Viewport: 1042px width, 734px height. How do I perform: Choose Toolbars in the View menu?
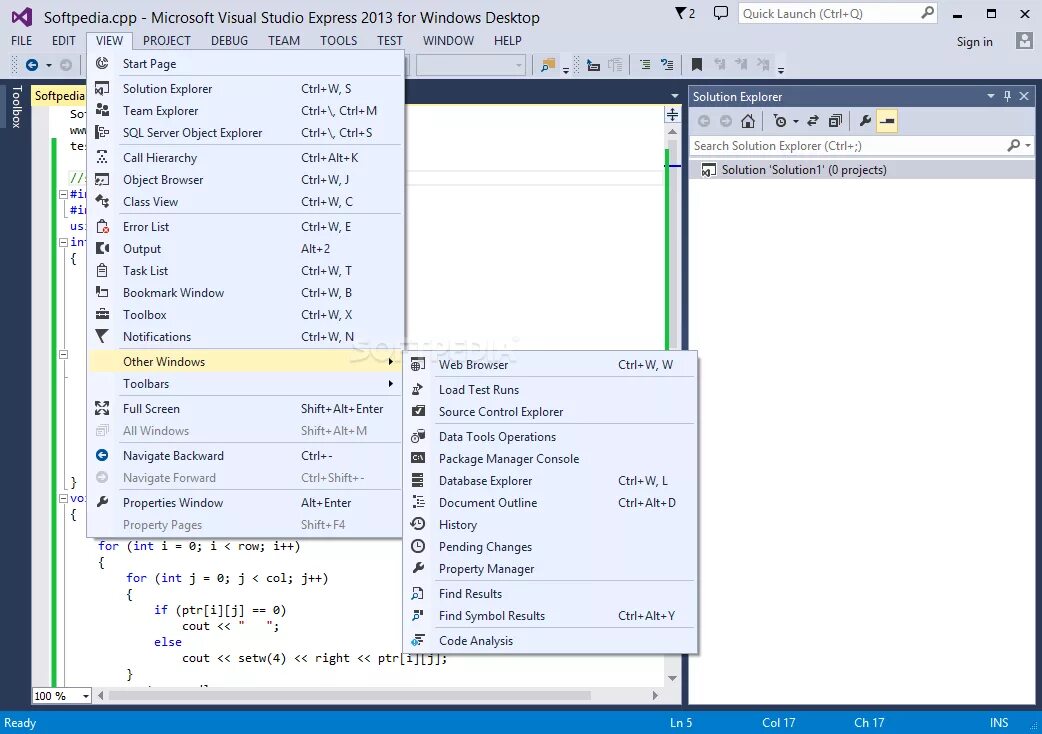tap(245, 384)
